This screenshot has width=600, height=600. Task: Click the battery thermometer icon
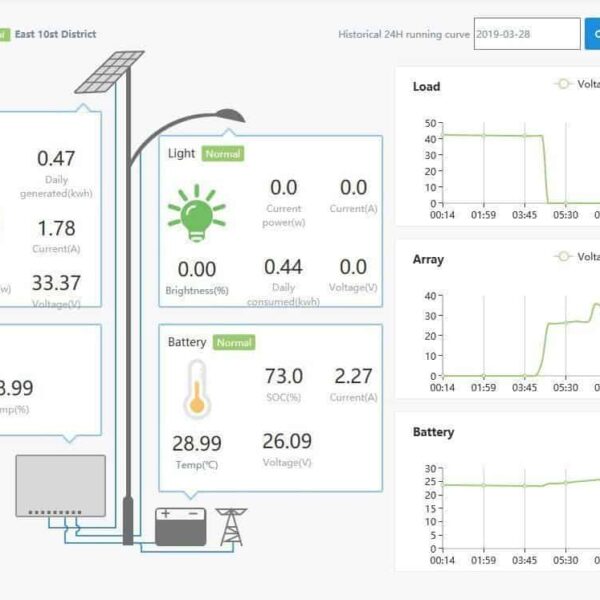tap(197, 389)
